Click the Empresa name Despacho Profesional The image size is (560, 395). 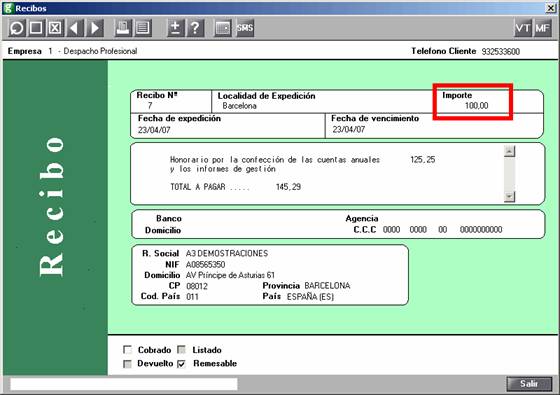(100, 51)
